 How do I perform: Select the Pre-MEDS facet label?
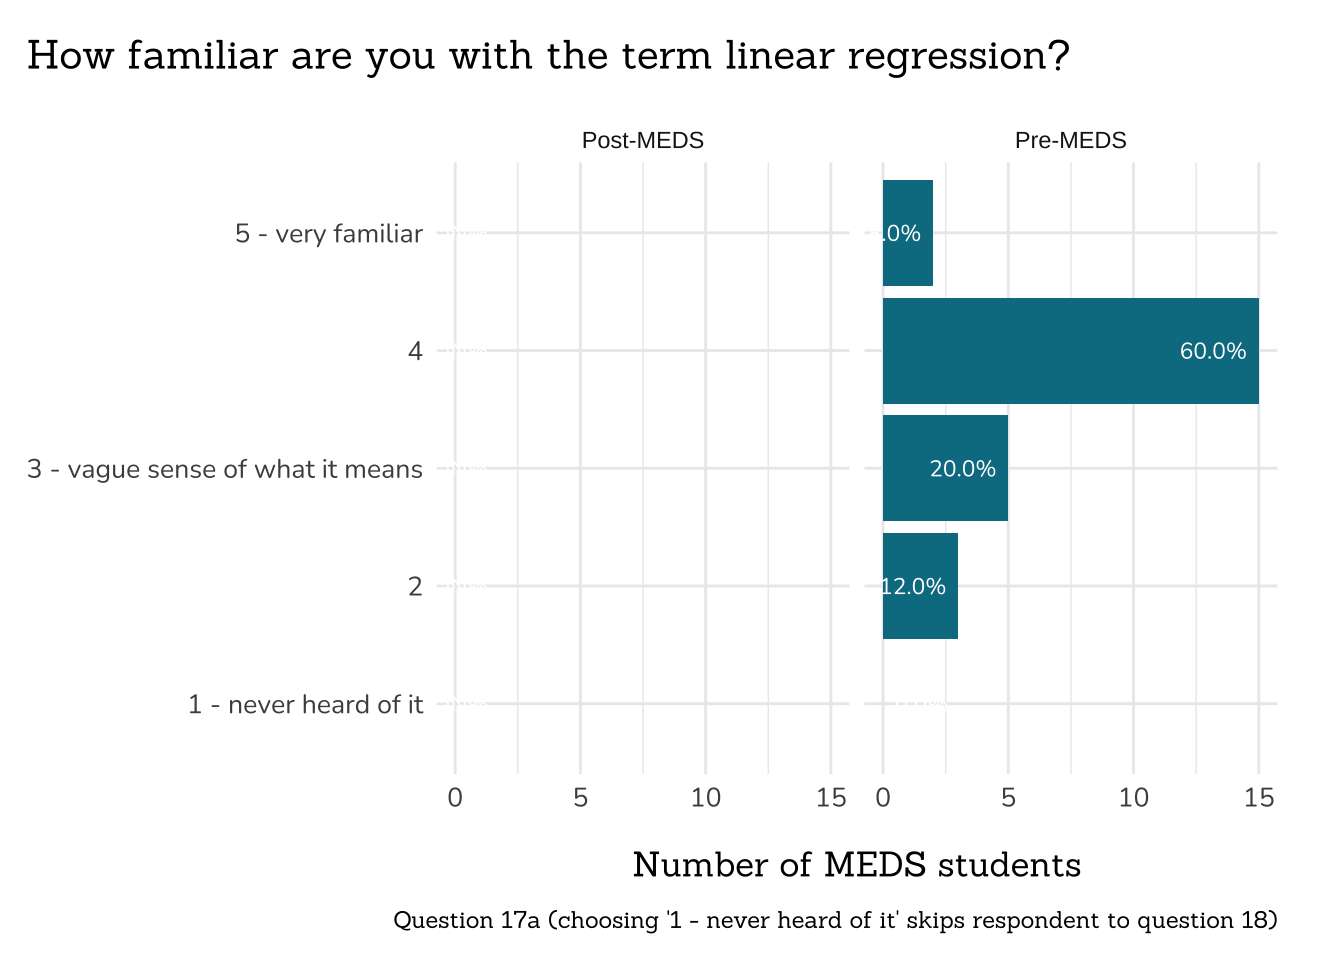1070,141
